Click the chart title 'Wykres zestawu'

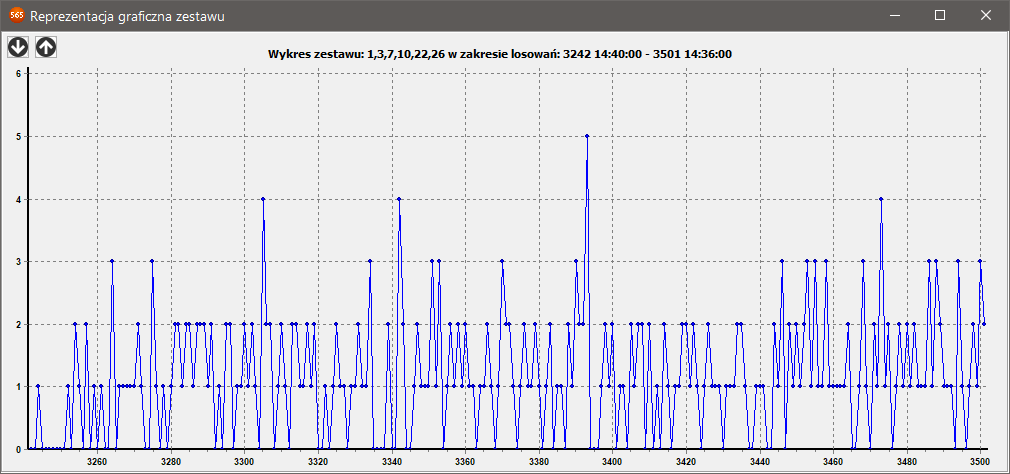[x=499, y=55]
